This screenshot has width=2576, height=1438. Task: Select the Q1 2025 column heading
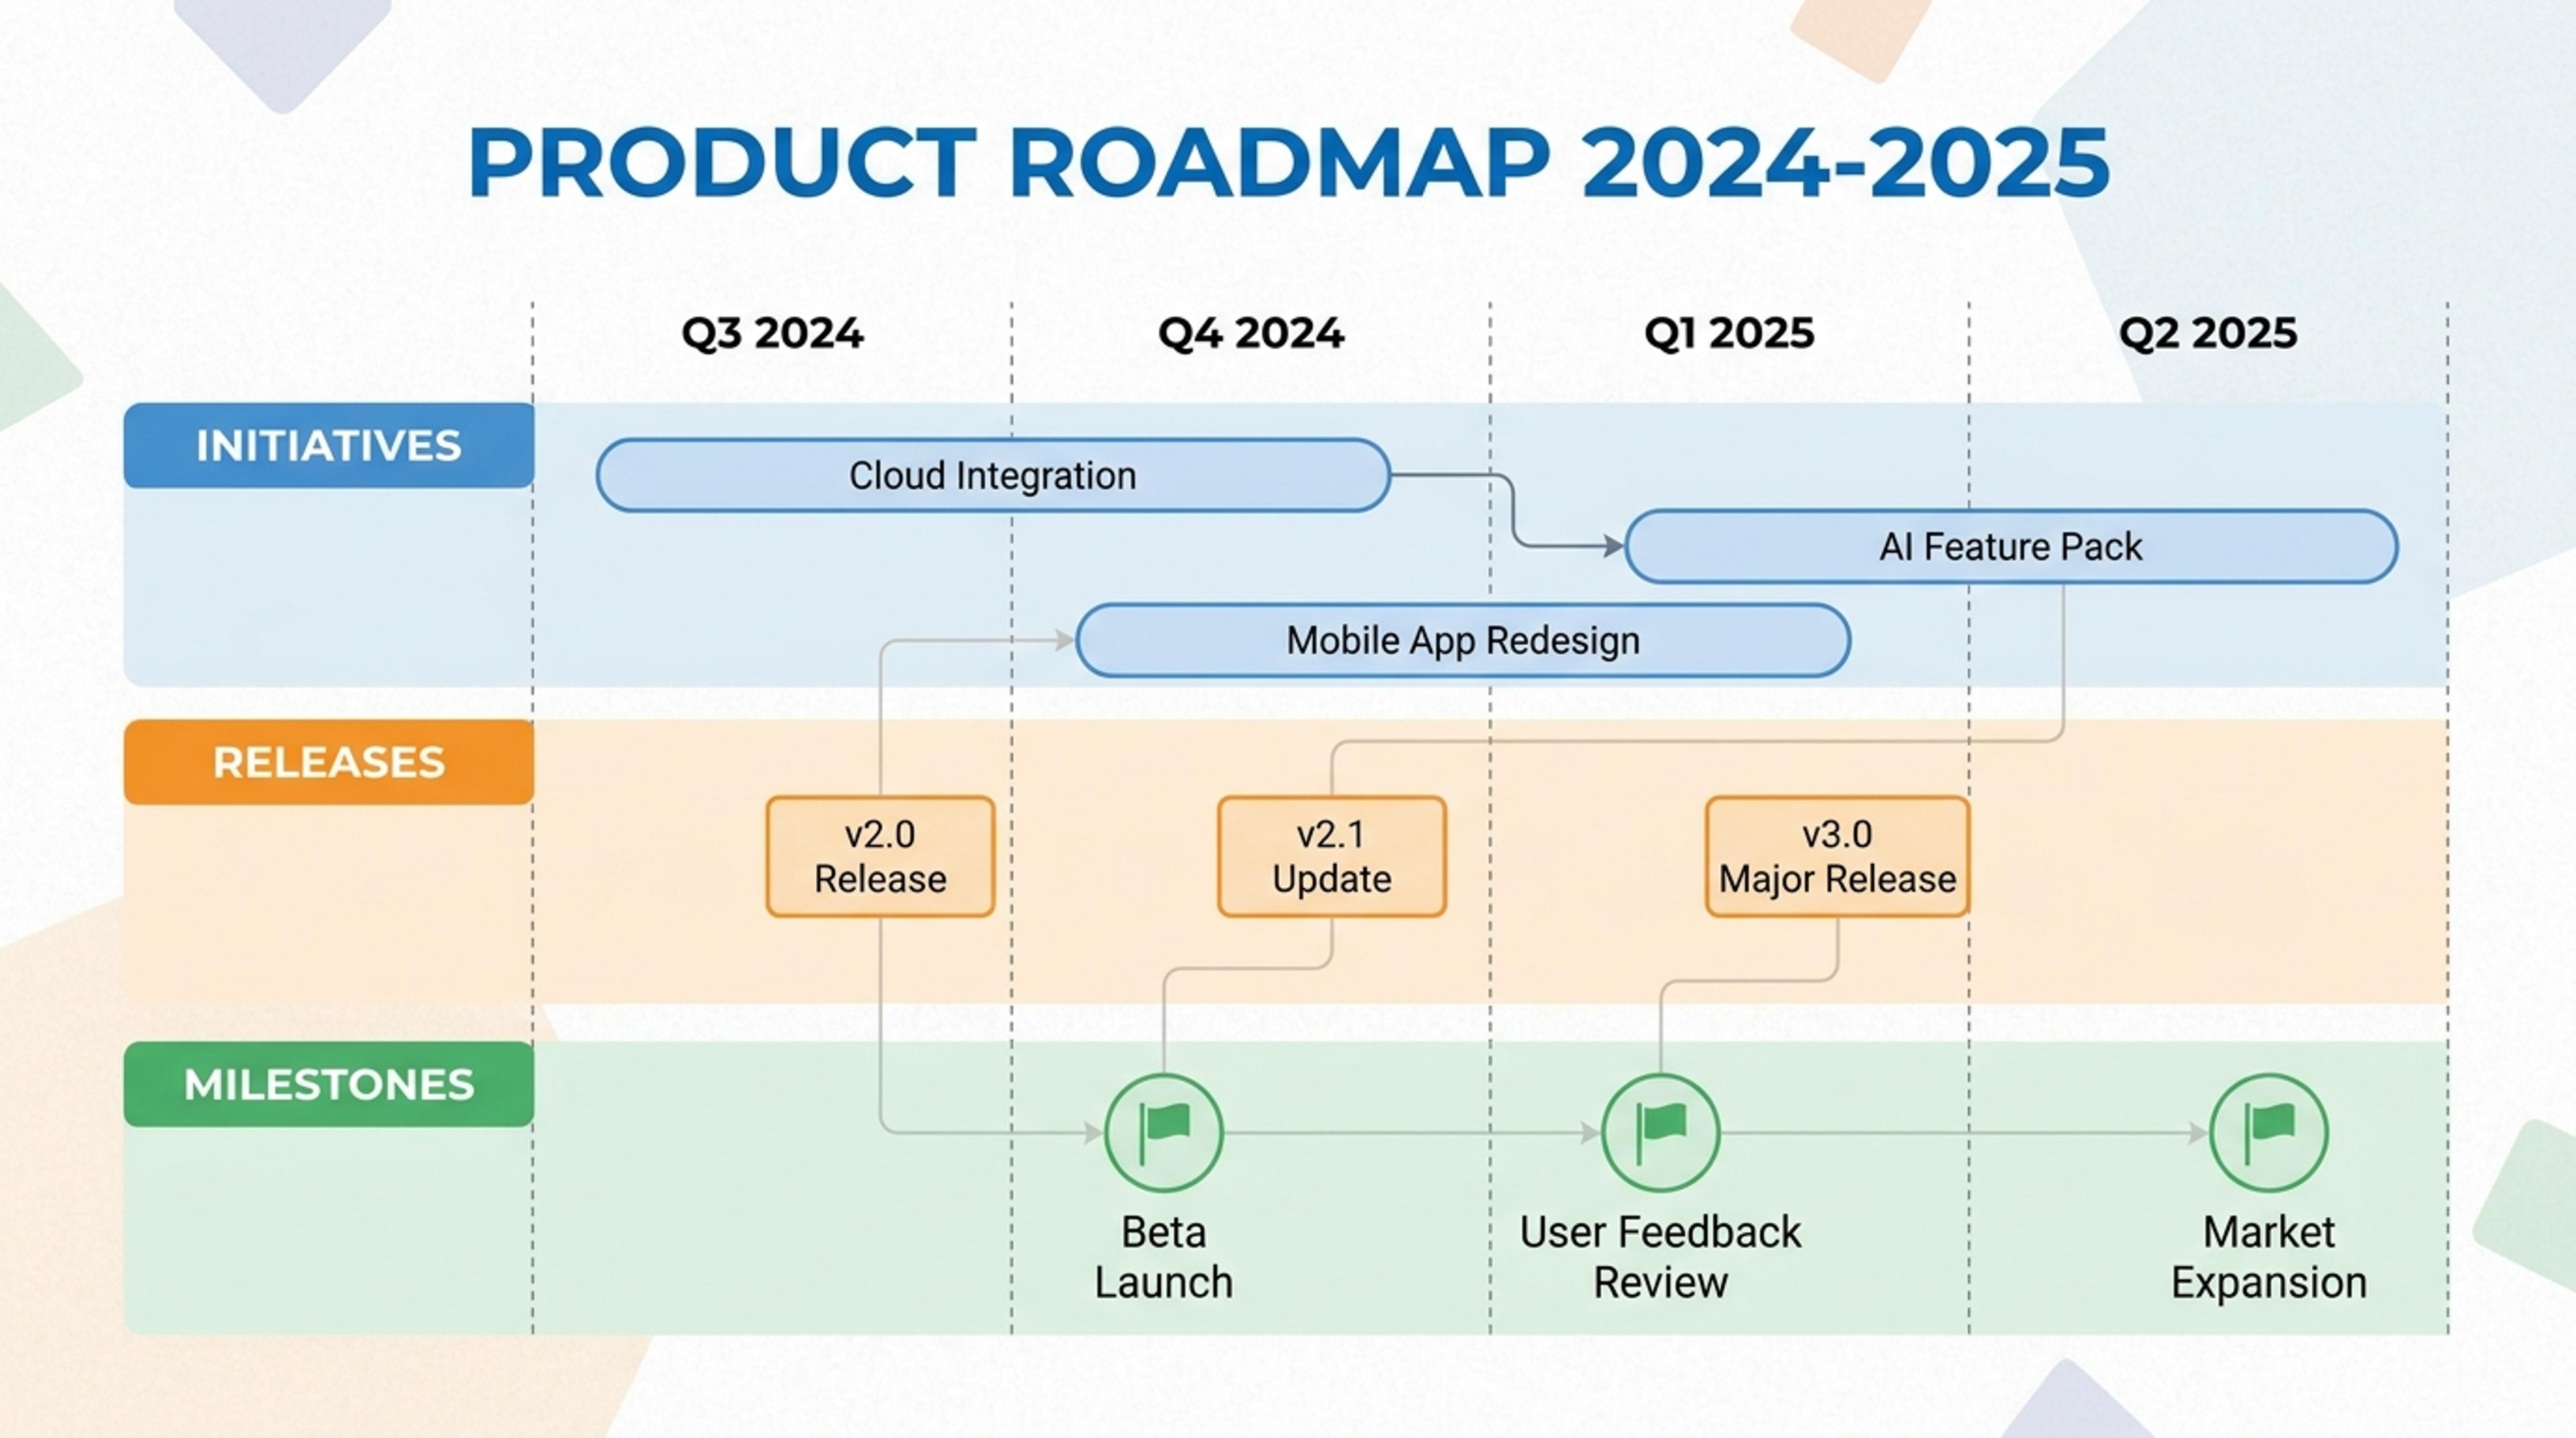(1729, 333)
